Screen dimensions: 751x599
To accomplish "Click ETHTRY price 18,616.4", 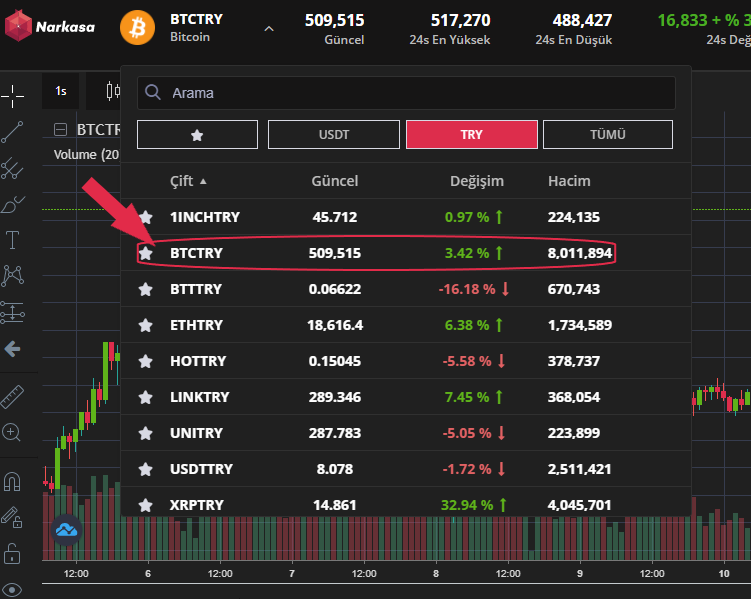I will (335, 326).
